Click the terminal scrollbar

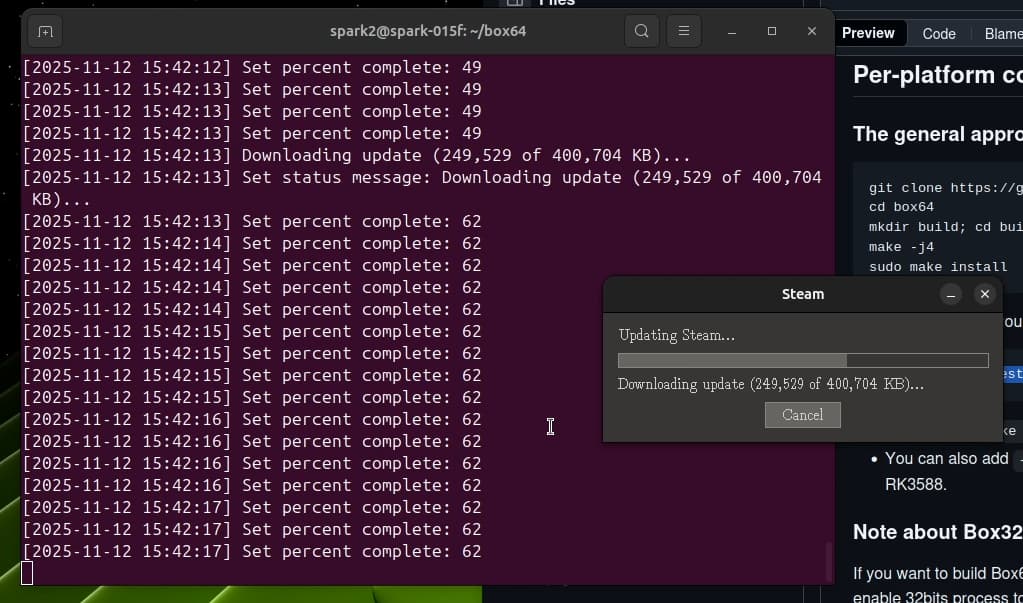click(x=827, y=560)
